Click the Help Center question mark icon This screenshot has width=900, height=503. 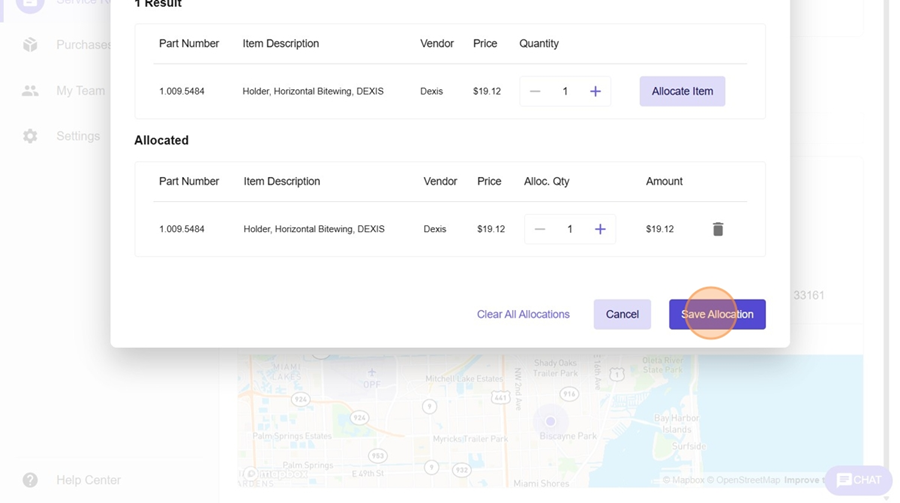coord(30,480)
